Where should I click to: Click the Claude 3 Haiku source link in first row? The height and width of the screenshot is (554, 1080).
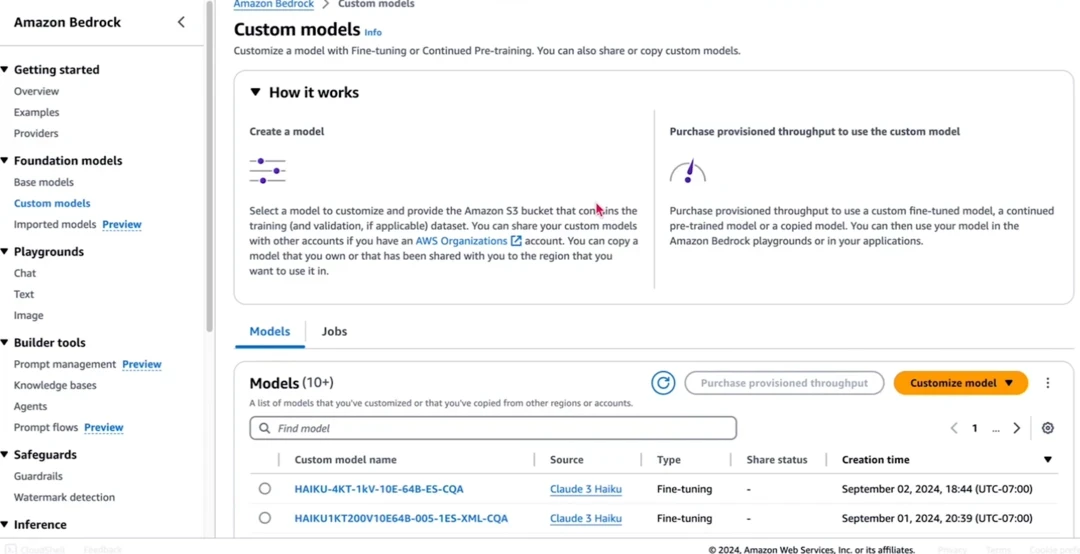586,489
